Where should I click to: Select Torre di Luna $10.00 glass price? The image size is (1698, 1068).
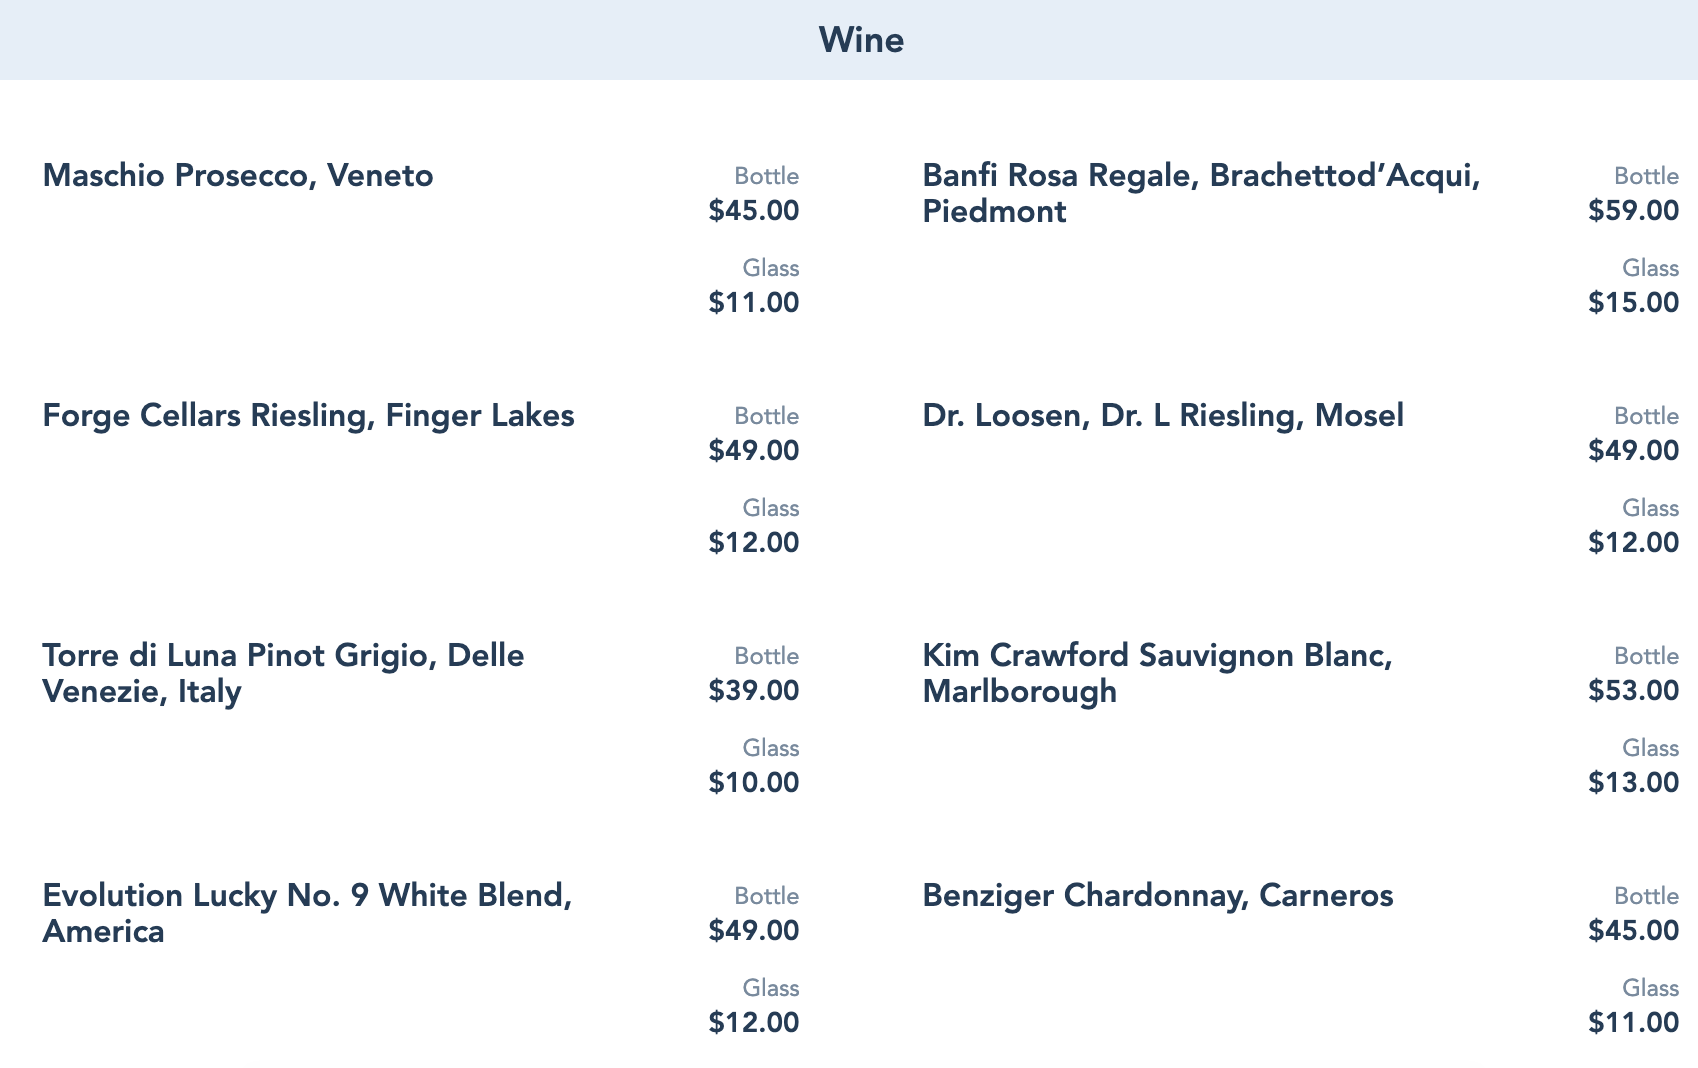(x=754, y=783)
